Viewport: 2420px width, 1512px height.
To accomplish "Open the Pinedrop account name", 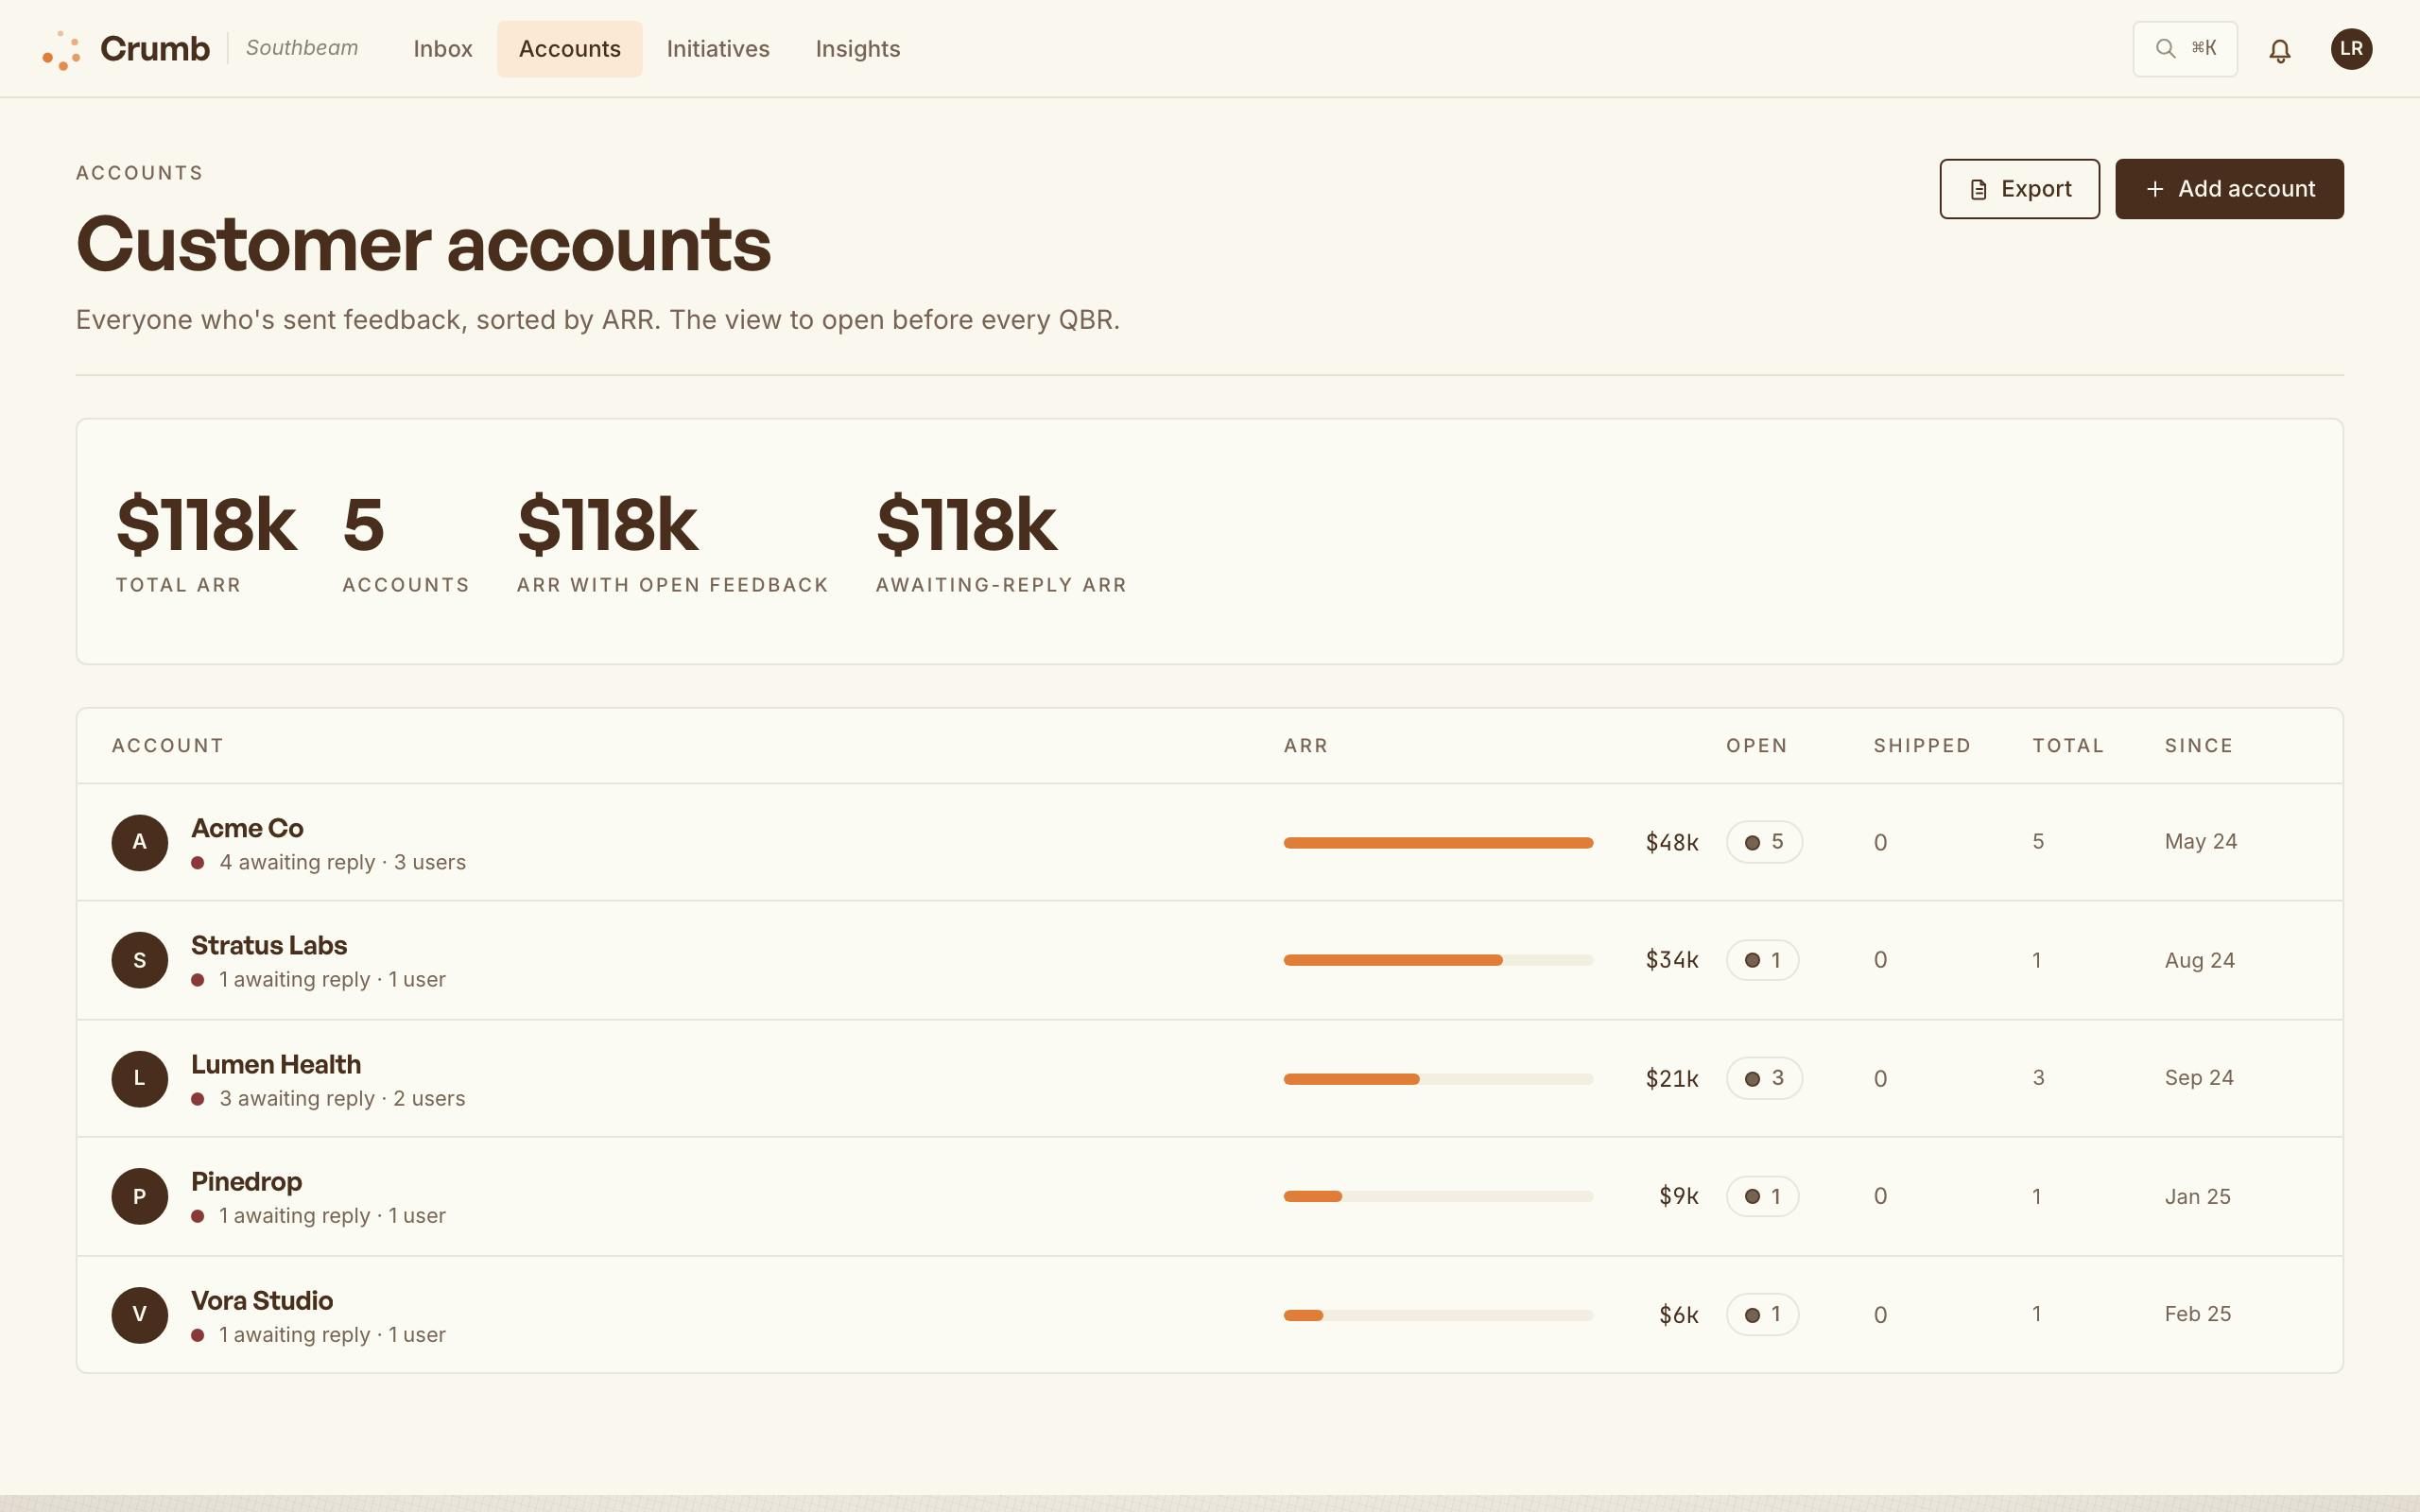I will (246, 1181).
